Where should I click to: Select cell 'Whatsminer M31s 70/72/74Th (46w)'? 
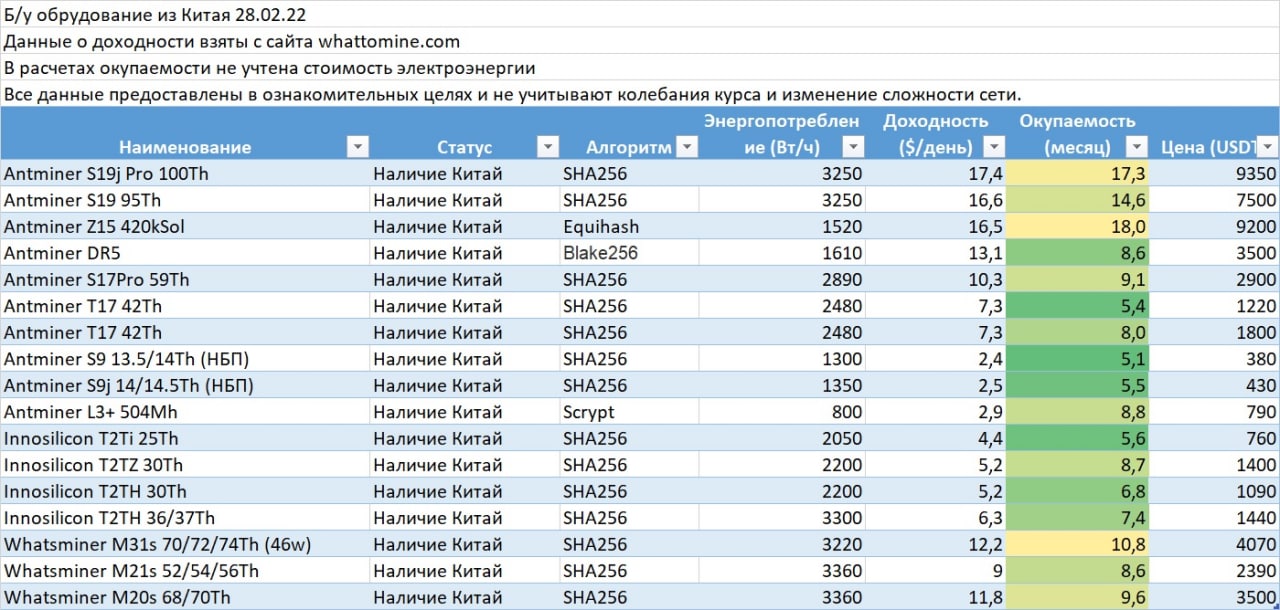click(185, 545)
